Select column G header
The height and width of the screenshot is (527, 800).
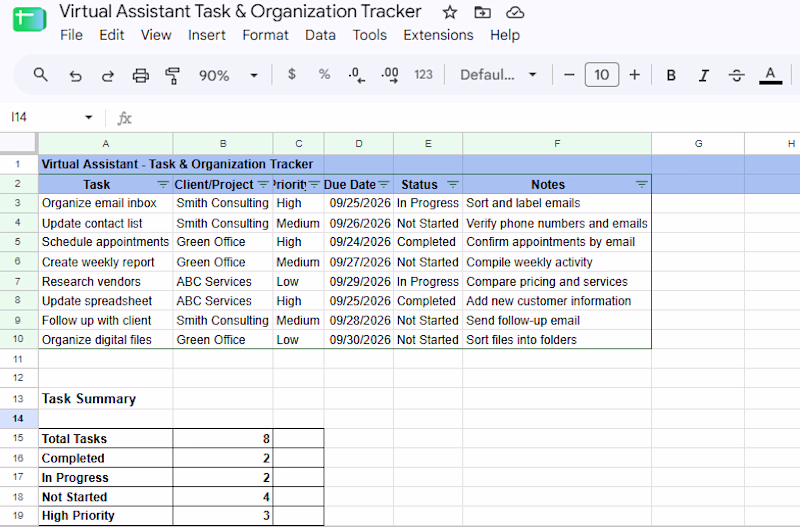pyautogui.click(x=698, y=143)
